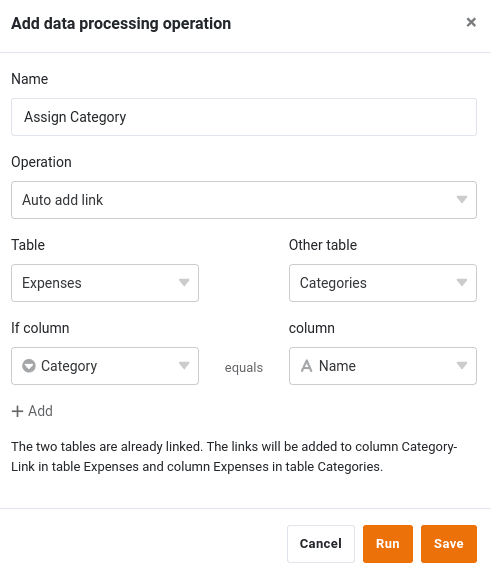The image size is (491, 577).
Task: Click the text type icon beside Name
Action: pos(307,366)
